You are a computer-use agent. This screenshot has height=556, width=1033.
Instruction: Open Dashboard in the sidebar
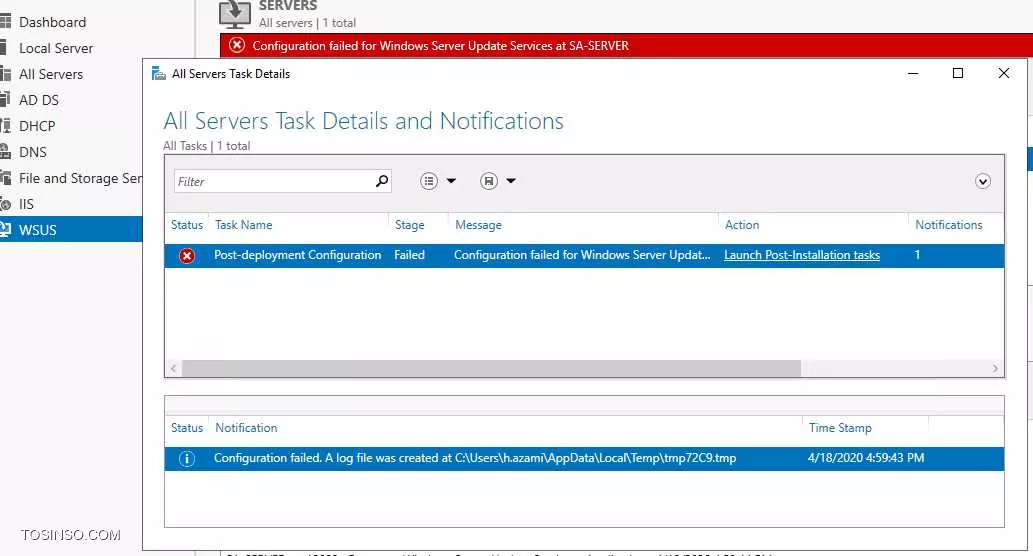coord(52,22)
